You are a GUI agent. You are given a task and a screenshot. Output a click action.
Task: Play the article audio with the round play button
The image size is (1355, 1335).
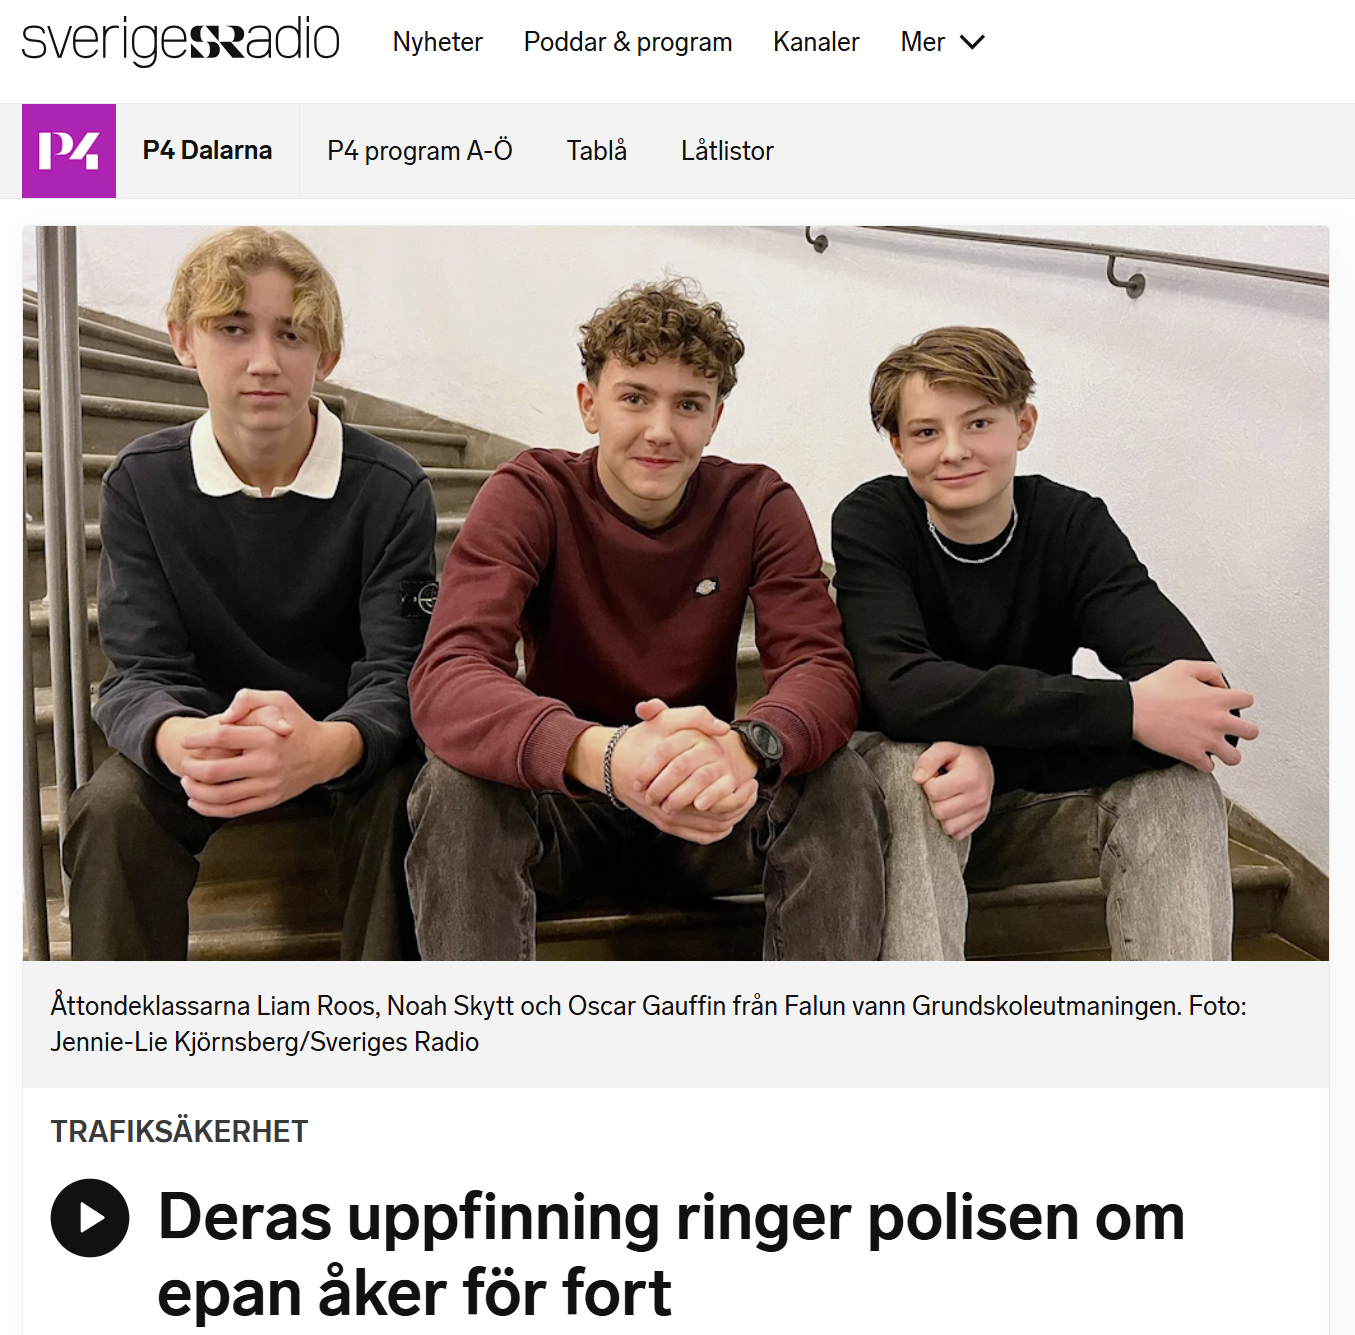(x=90, y=1218)
